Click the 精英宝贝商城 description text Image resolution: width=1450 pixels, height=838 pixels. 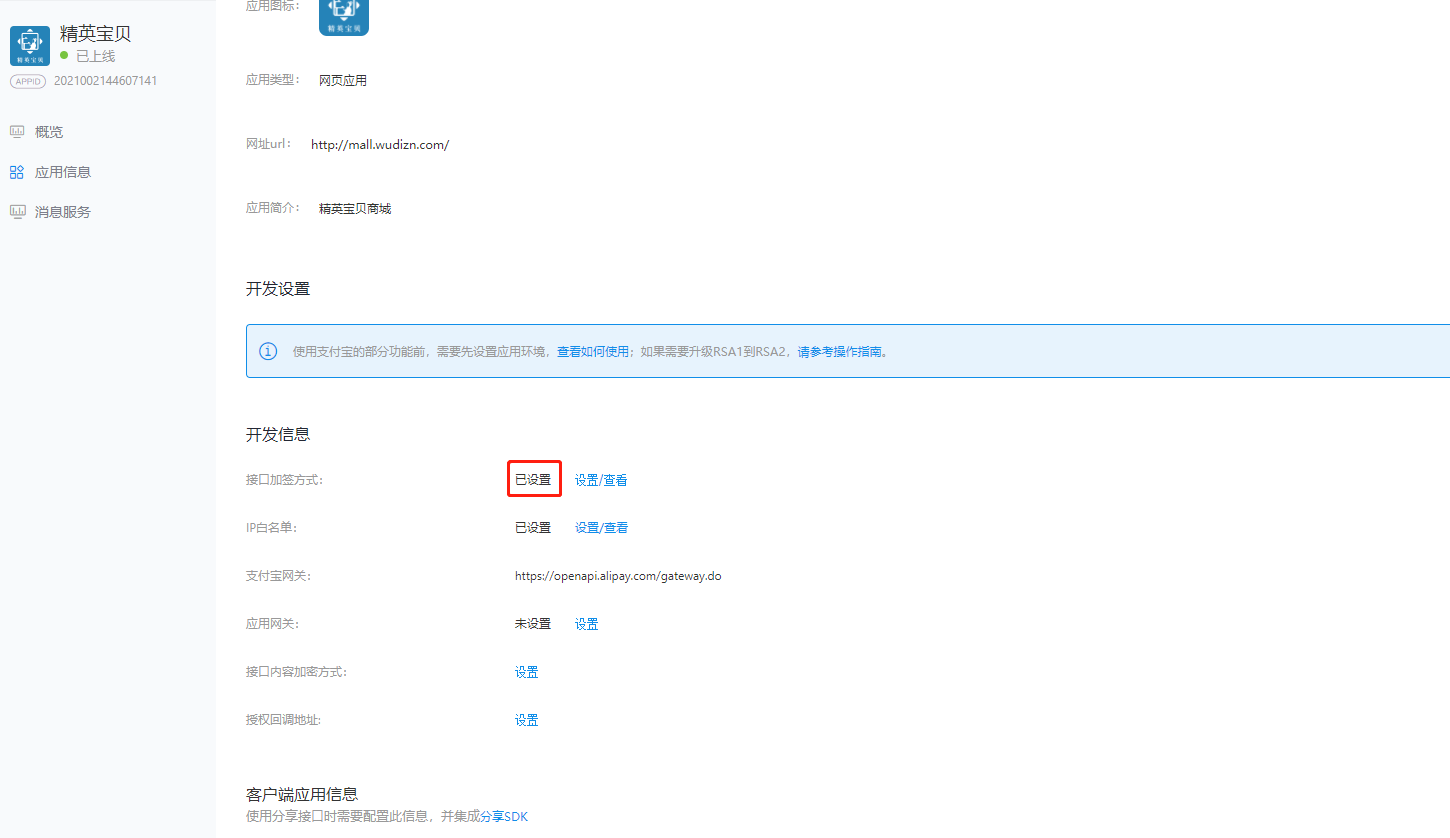pos(355,209)
